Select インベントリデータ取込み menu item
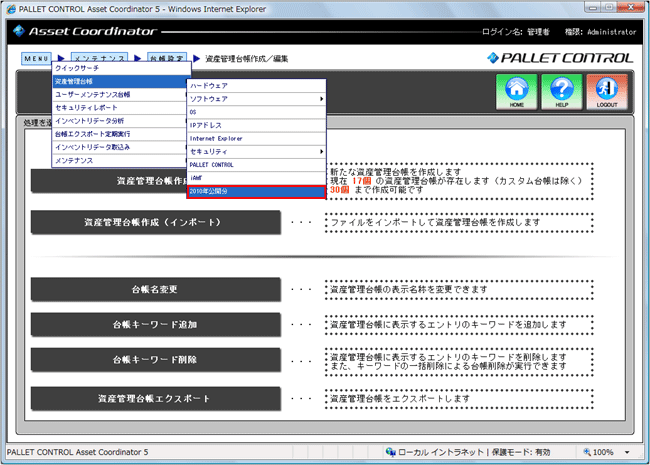This screenshot has height=465, width=650. 120,147
